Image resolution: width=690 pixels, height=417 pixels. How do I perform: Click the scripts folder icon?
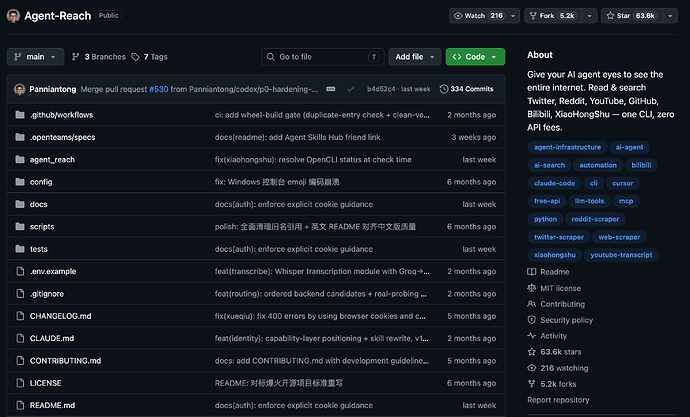click(x=20, y=227)
